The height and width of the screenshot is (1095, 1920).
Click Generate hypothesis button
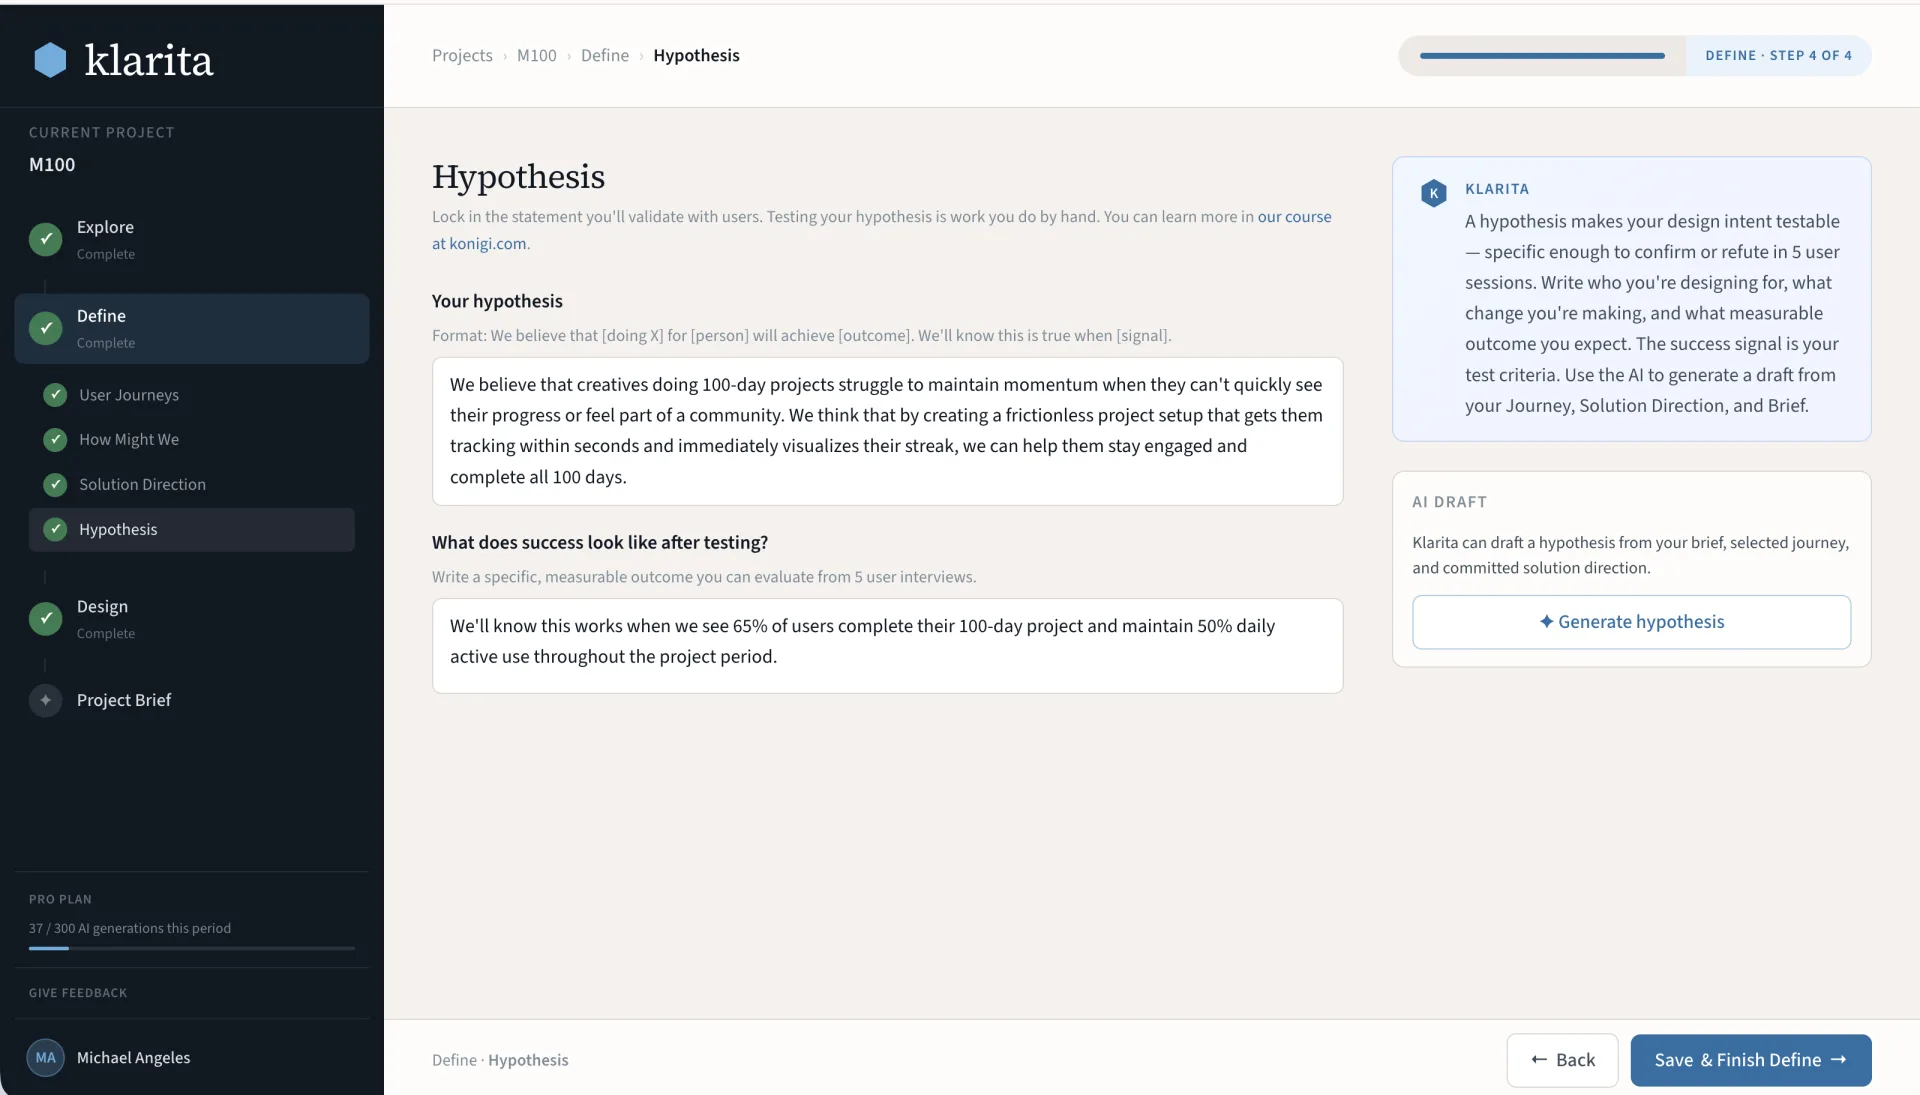tap(1631, 622)
